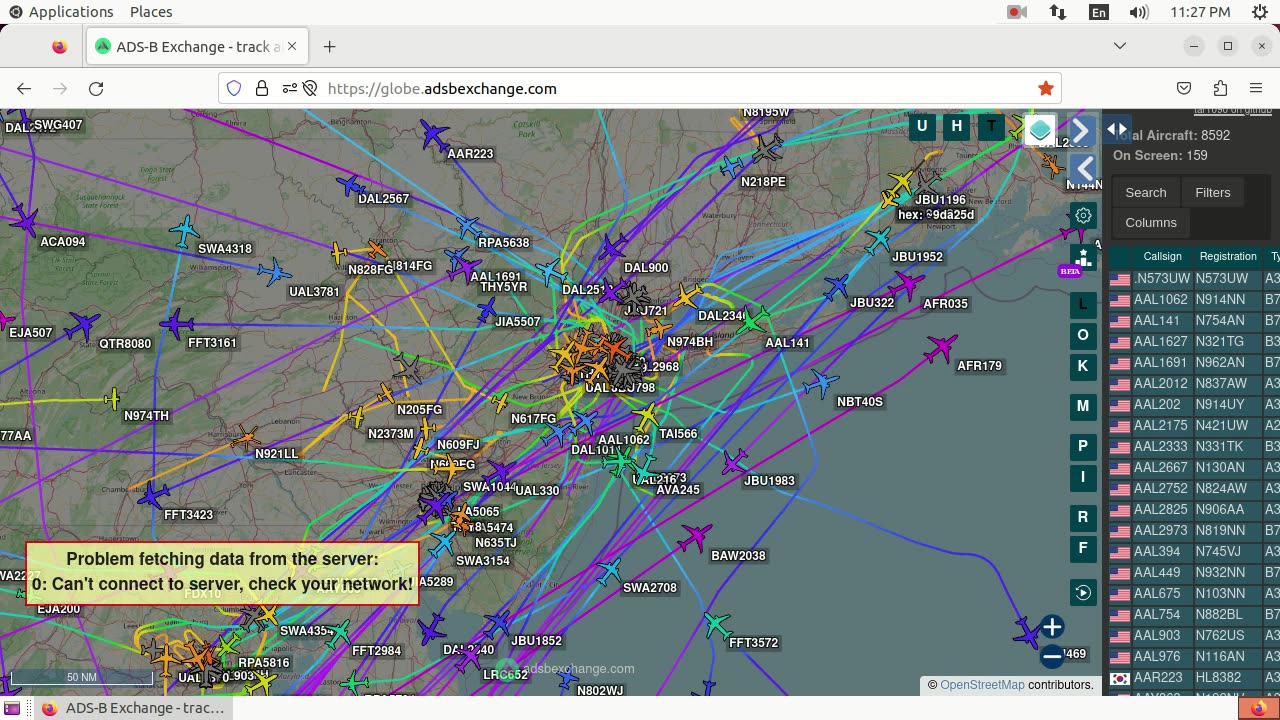
Task: Zoom in with the plus button
Action: pos(1051,627)
